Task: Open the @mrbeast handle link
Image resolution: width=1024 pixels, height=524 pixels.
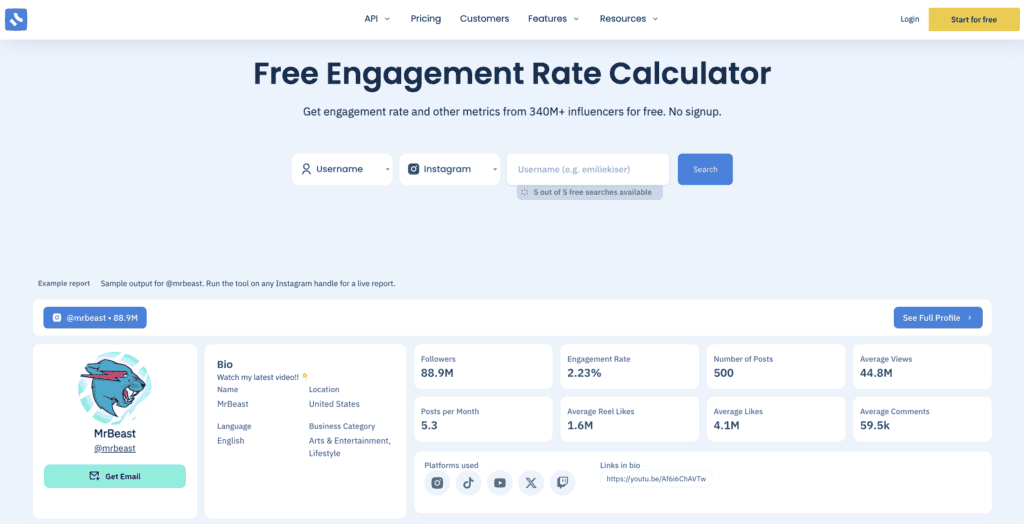Action: (x=115, y=449)
